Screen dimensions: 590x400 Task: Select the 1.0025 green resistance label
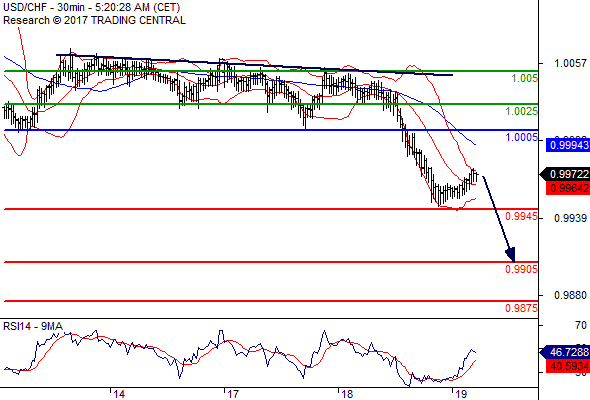pyautogui.click(x=522, y=111)
